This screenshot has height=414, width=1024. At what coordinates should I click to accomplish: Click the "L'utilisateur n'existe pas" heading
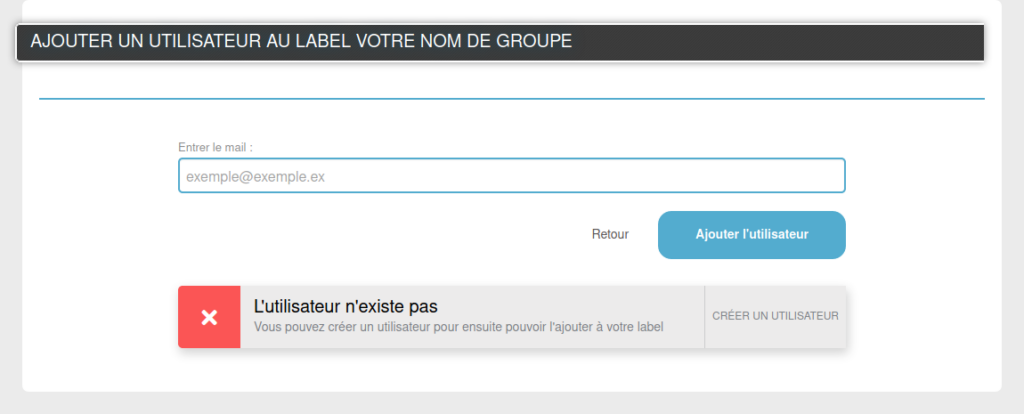(345, 306)
